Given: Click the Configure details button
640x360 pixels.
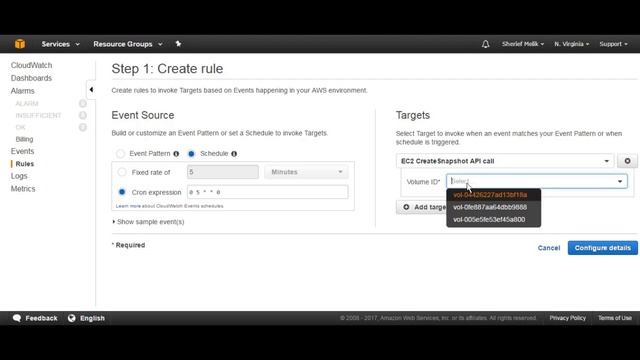Looking at the screenshot, I should pos(602,248).
